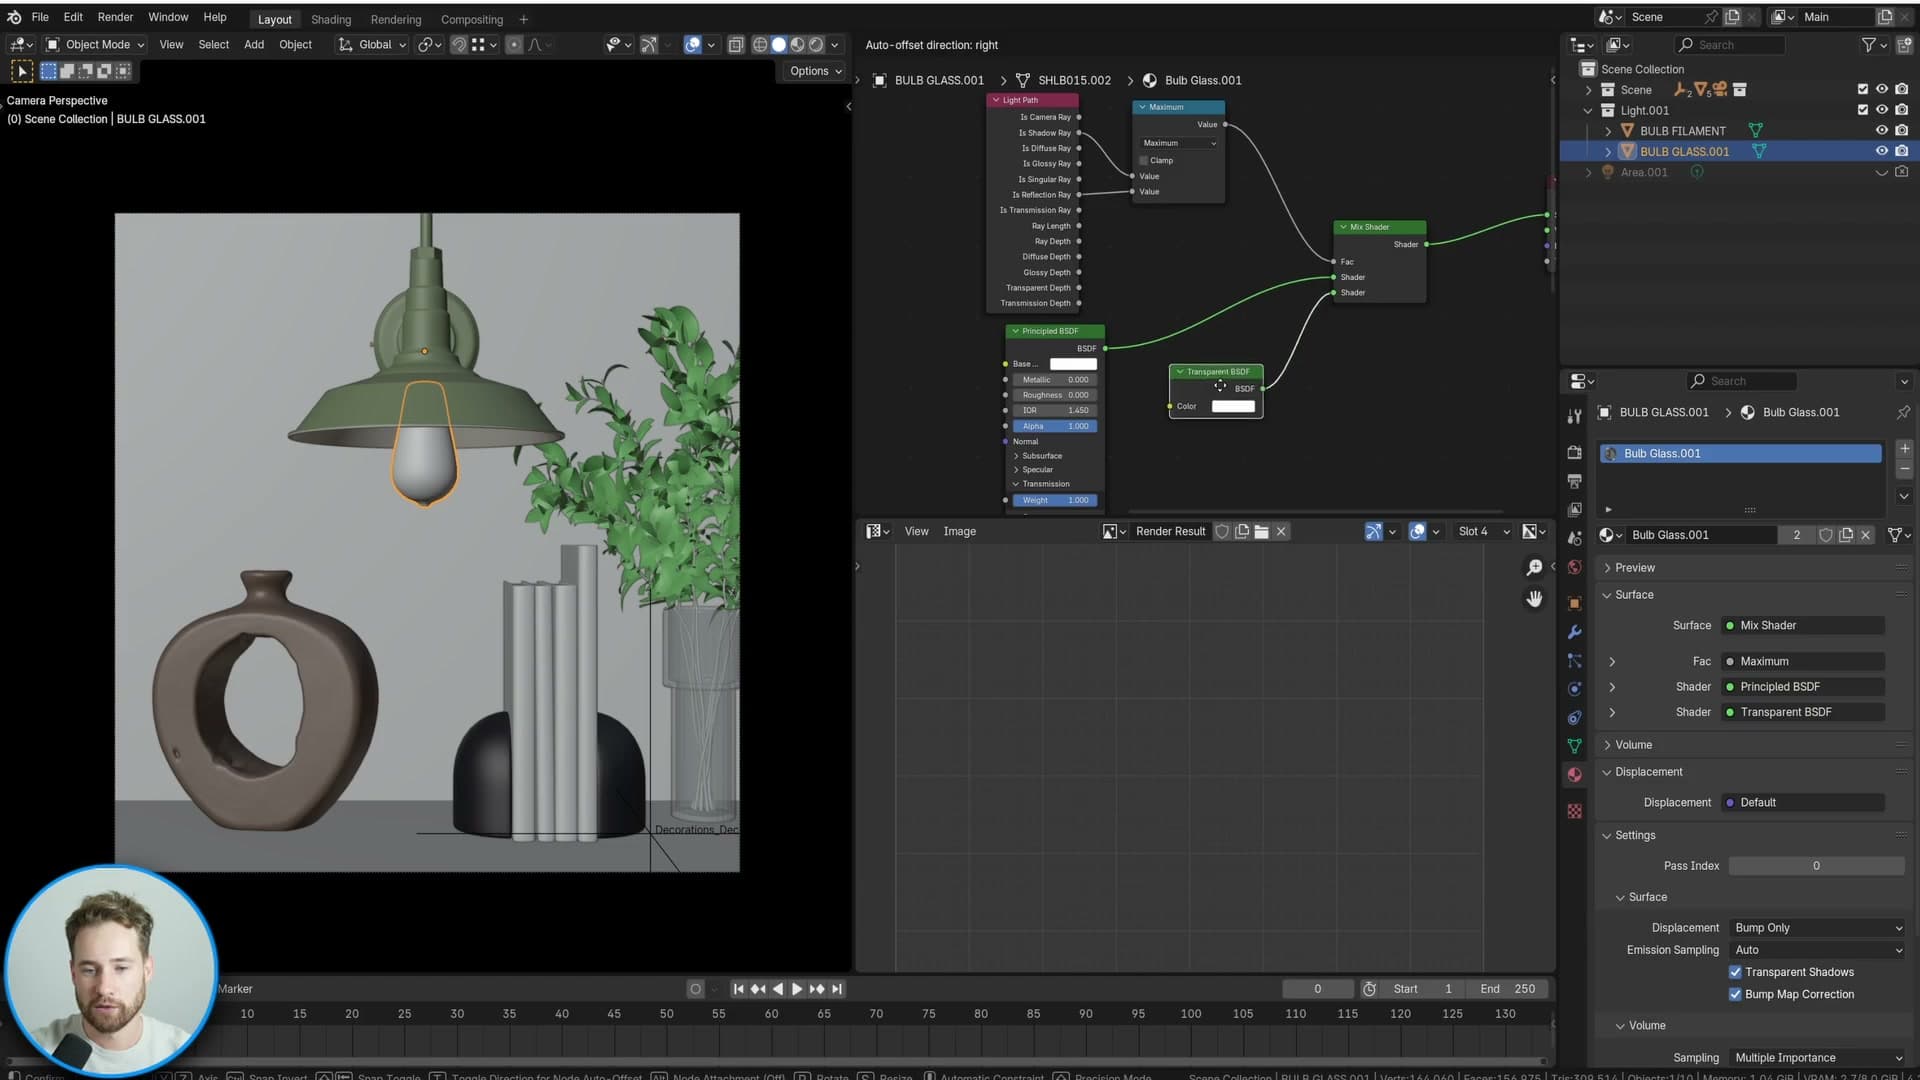Open the View Layer properties tab
Screen dimensions: 1920x1080
click(1574, 510)
